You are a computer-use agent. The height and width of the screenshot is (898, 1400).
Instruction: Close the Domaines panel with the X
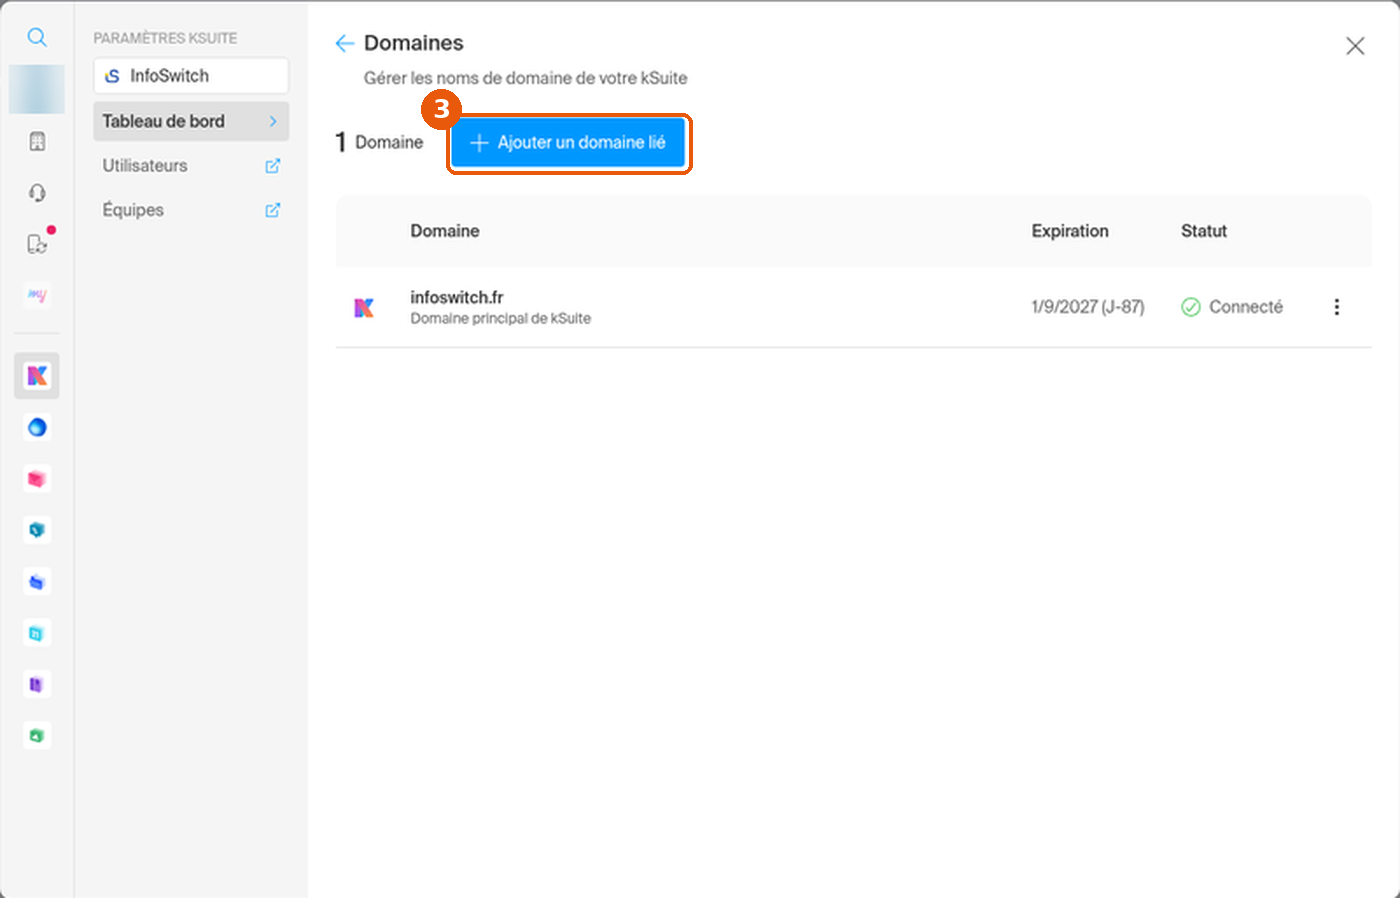[1355, 46]
